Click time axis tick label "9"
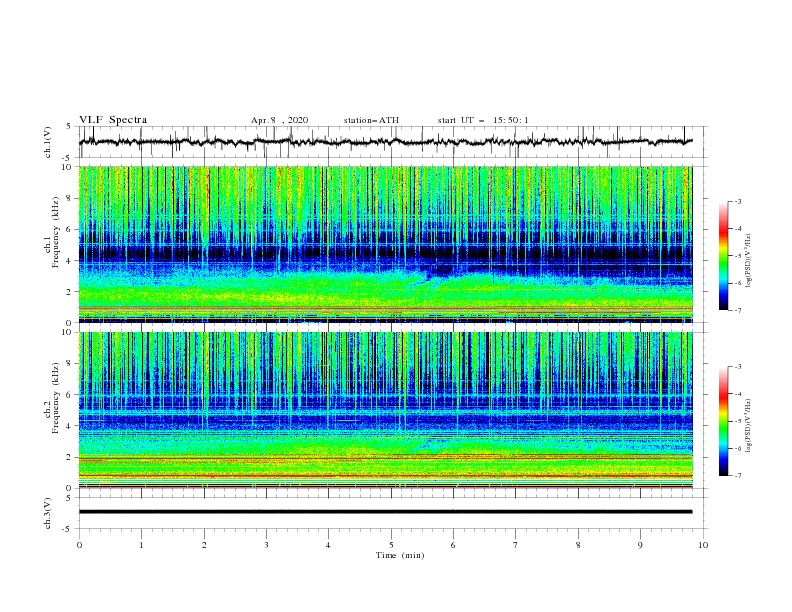 (640, 545)
